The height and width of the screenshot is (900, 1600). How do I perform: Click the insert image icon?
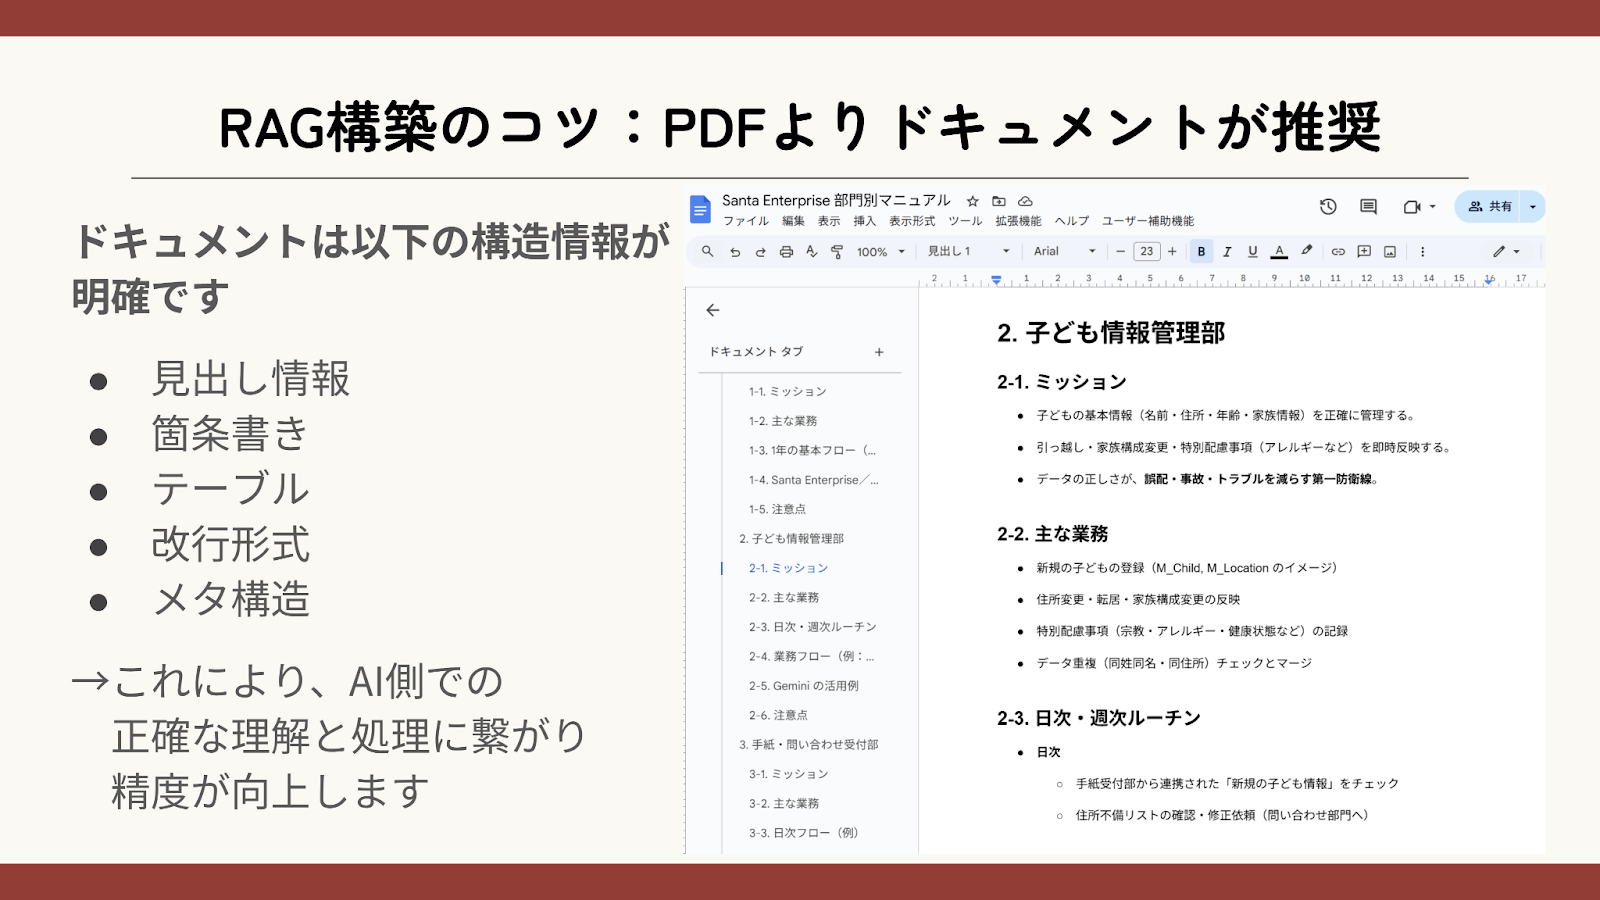click(1390, 252)
